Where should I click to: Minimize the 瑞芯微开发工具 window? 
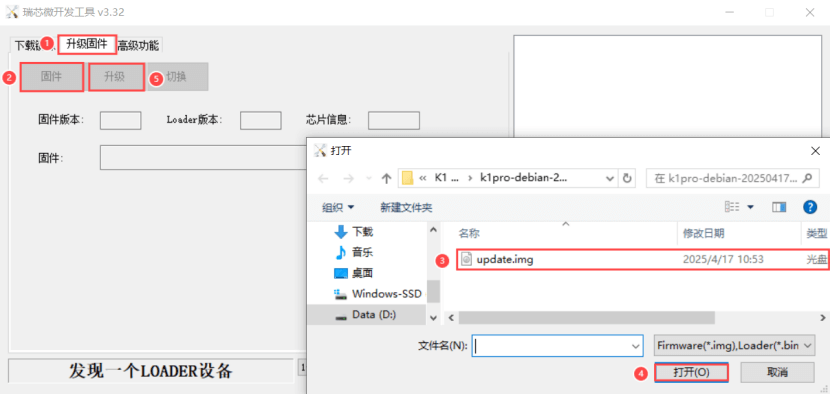[729, 12]
